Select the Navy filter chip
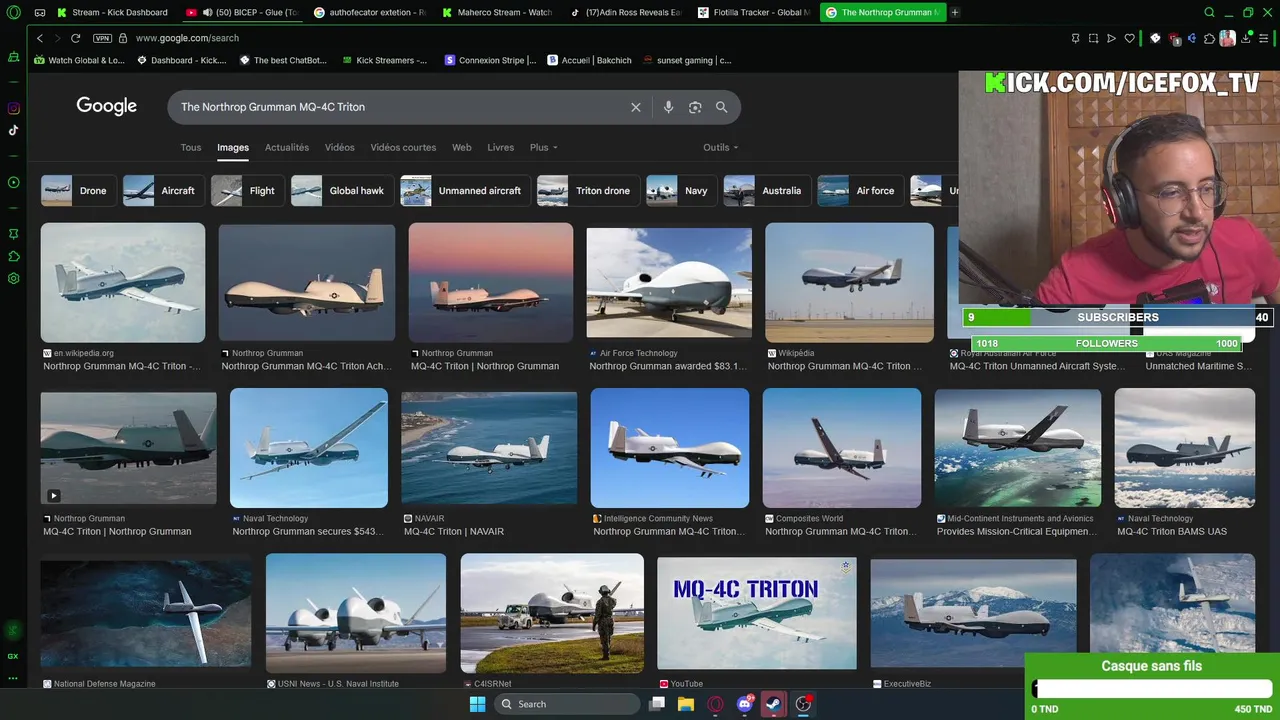1280x720 pixels. (682, 190)
